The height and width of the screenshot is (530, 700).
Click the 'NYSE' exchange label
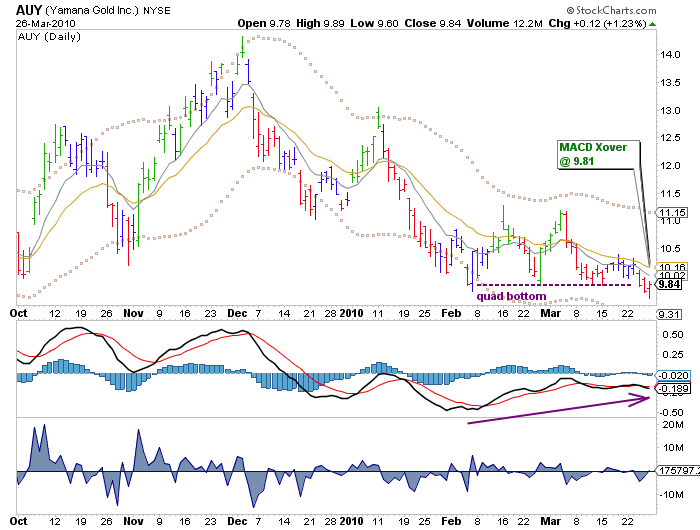point(157,10)
